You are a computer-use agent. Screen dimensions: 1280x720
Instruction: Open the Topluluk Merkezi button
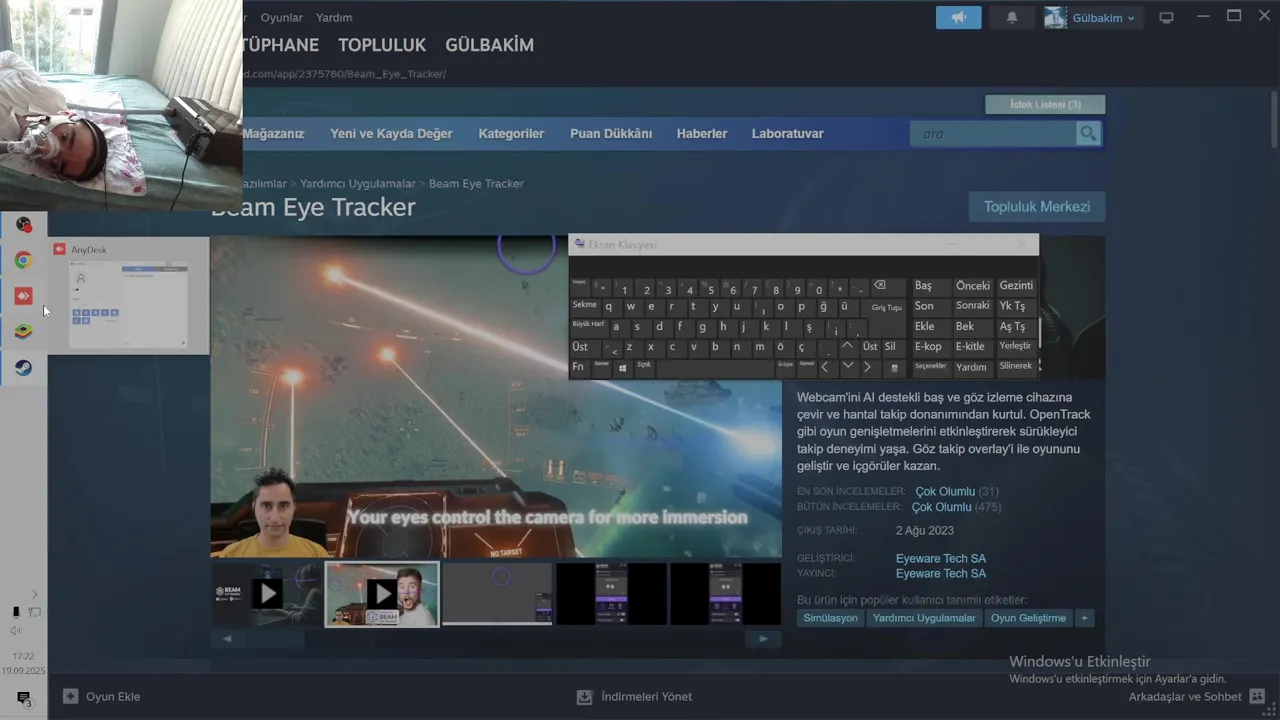[x=1037, y=206]
